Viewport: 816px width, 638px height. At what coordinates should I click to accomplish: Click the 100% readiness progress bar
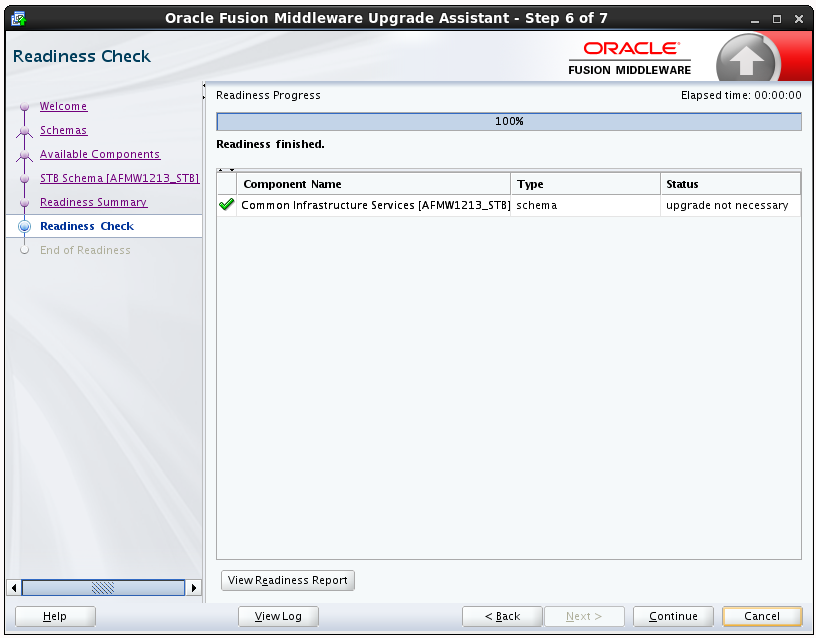tap(509, 121)
